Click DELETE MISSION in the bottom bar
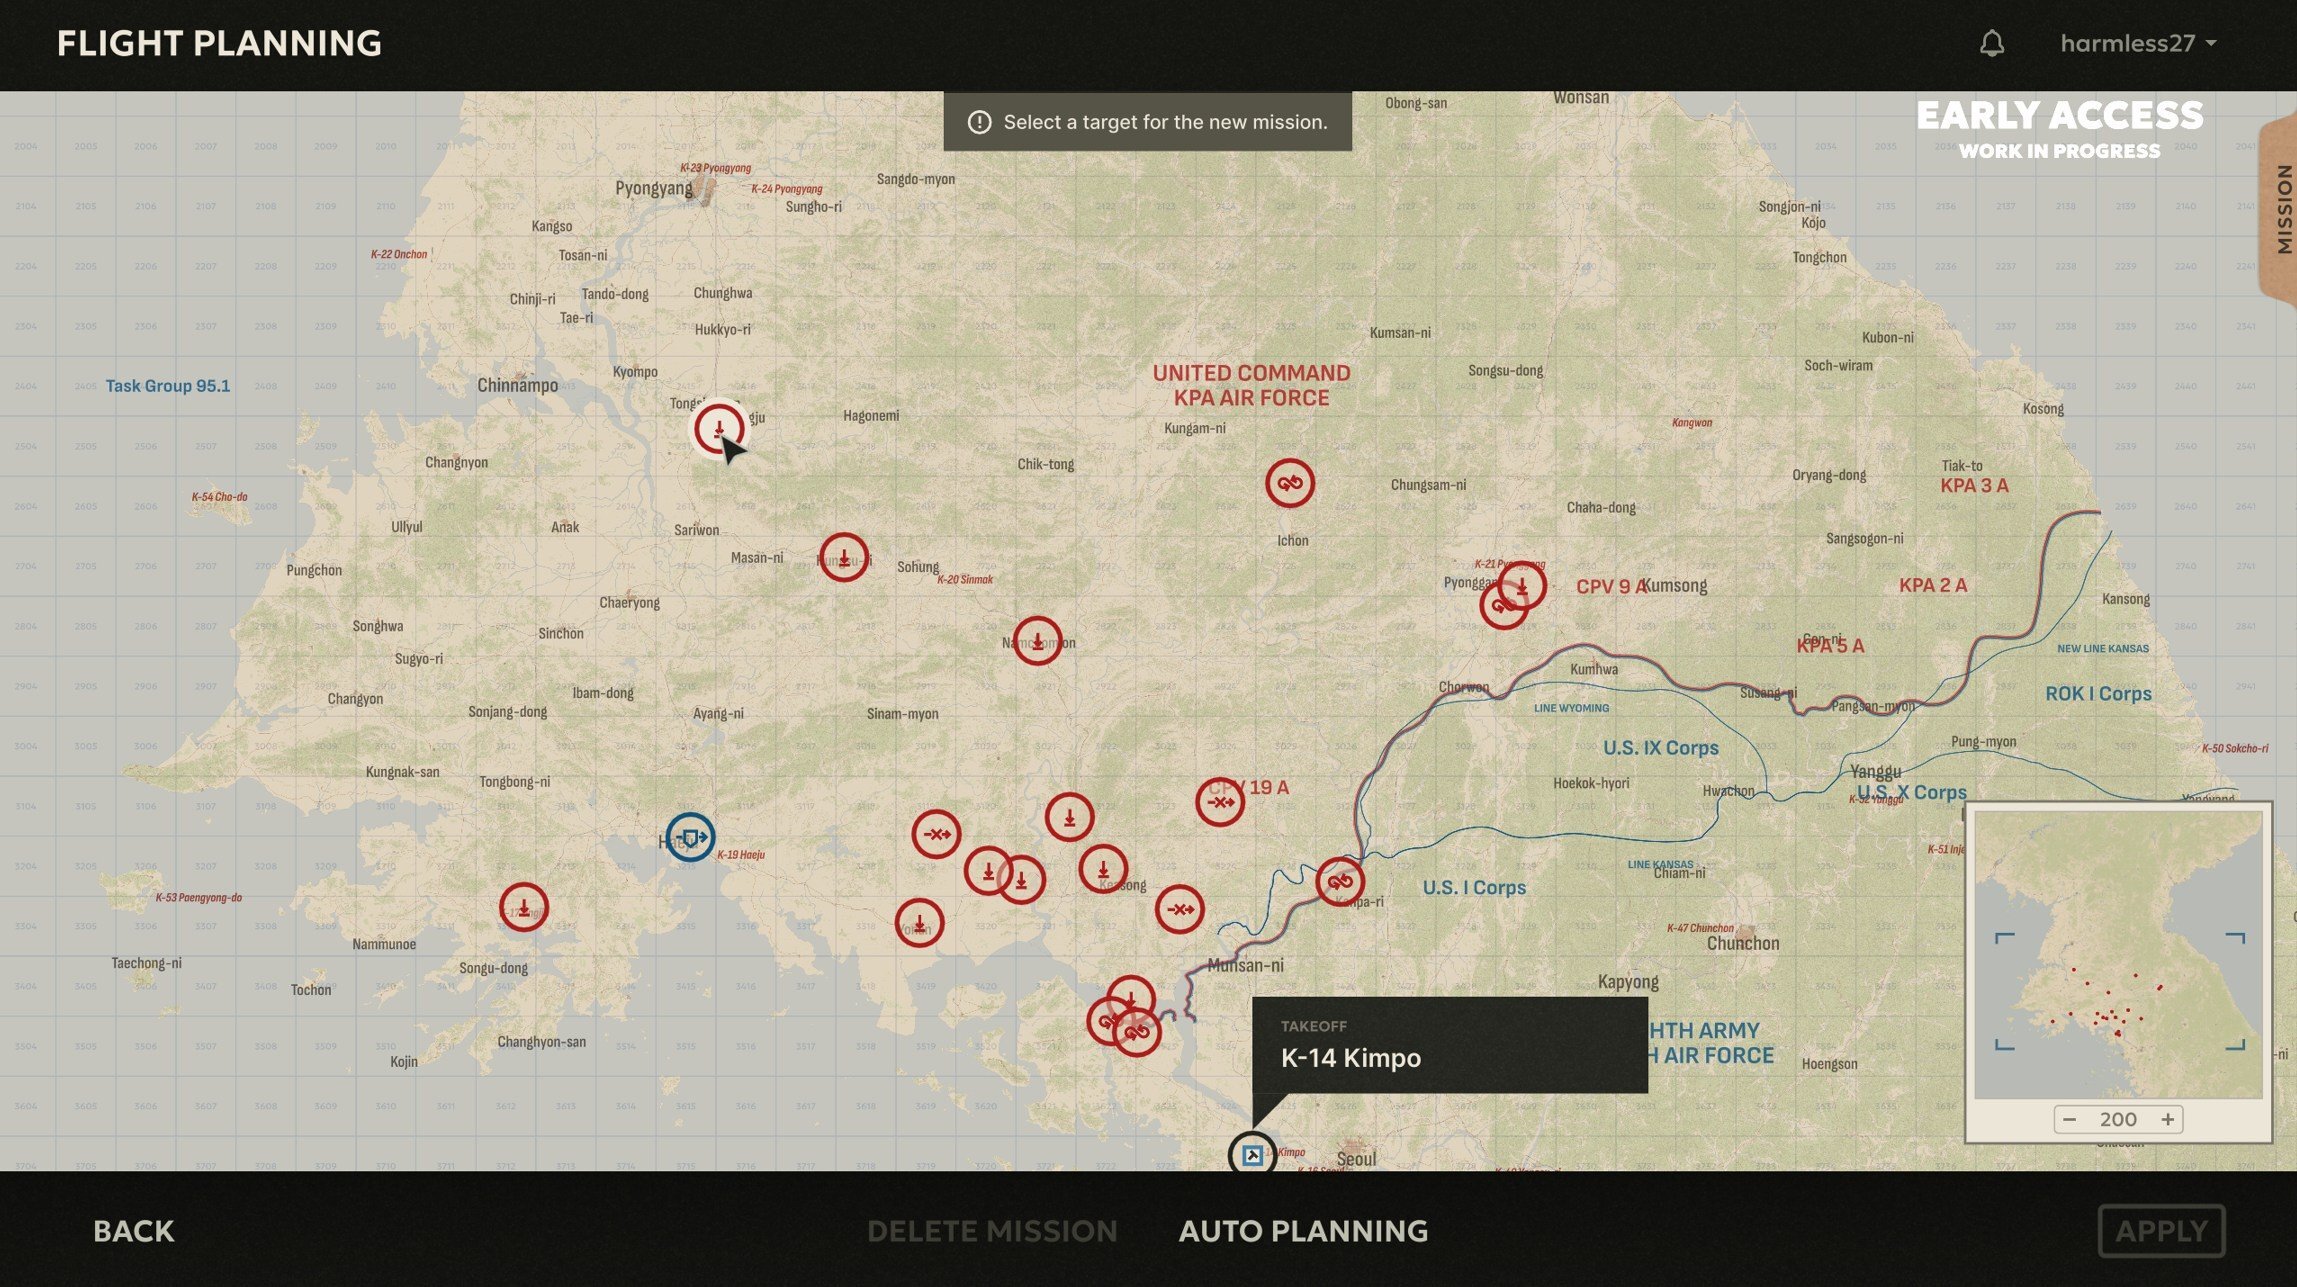Viewport: 2297px width, 1287px height. pyautogui.click(x=992, y=1231)
